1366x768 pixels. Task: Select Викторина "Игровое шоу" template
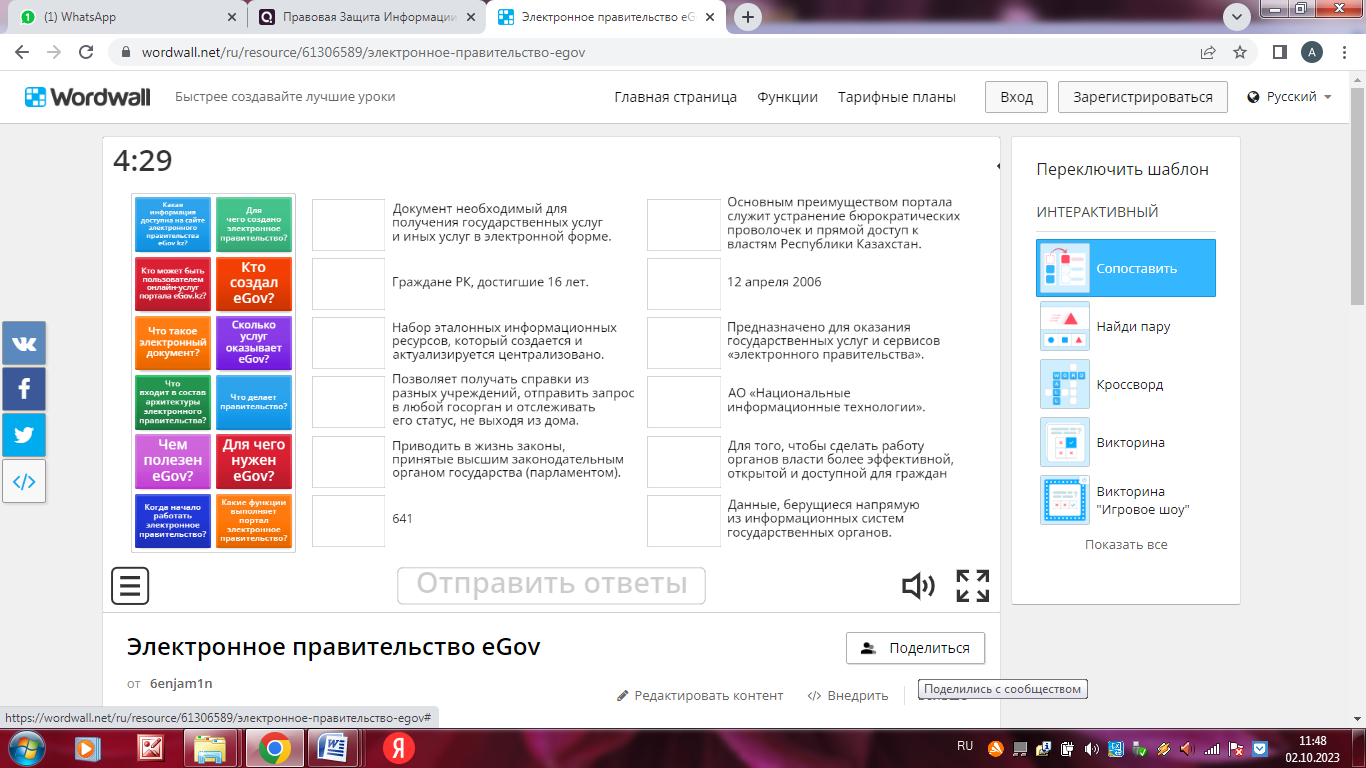(x=1126, y=500)
